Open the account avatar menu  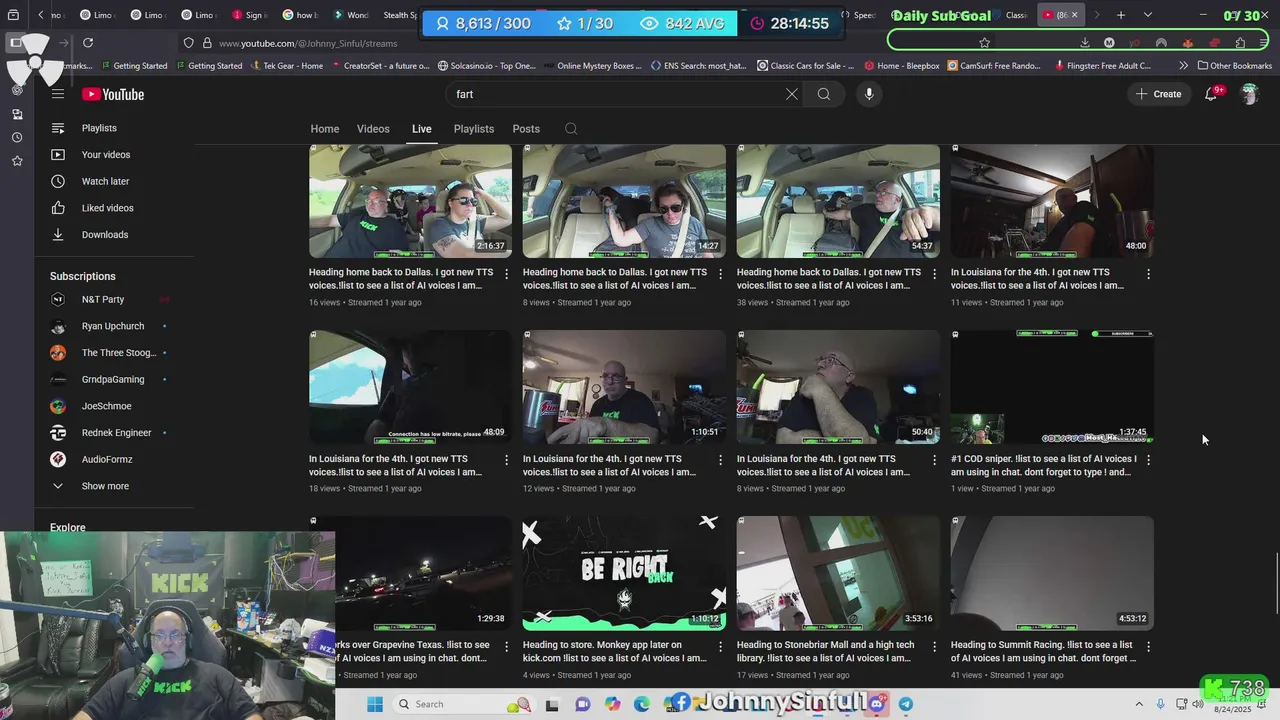click(x=1250, y=94)
